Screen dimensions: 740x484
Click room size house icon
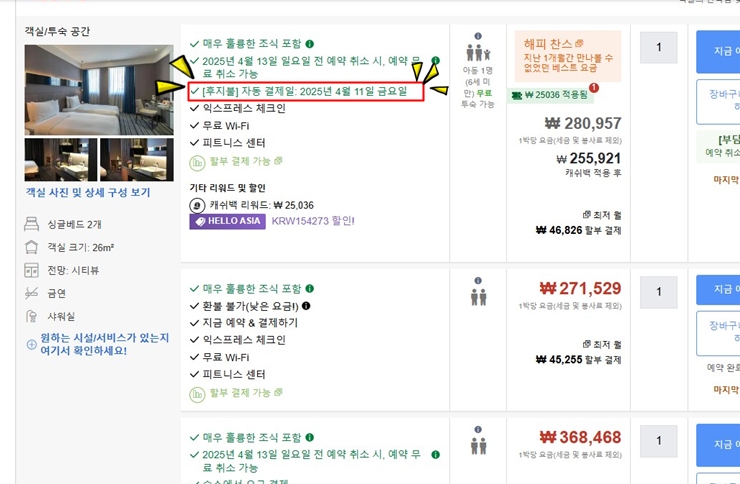click(x=31, y=247)
